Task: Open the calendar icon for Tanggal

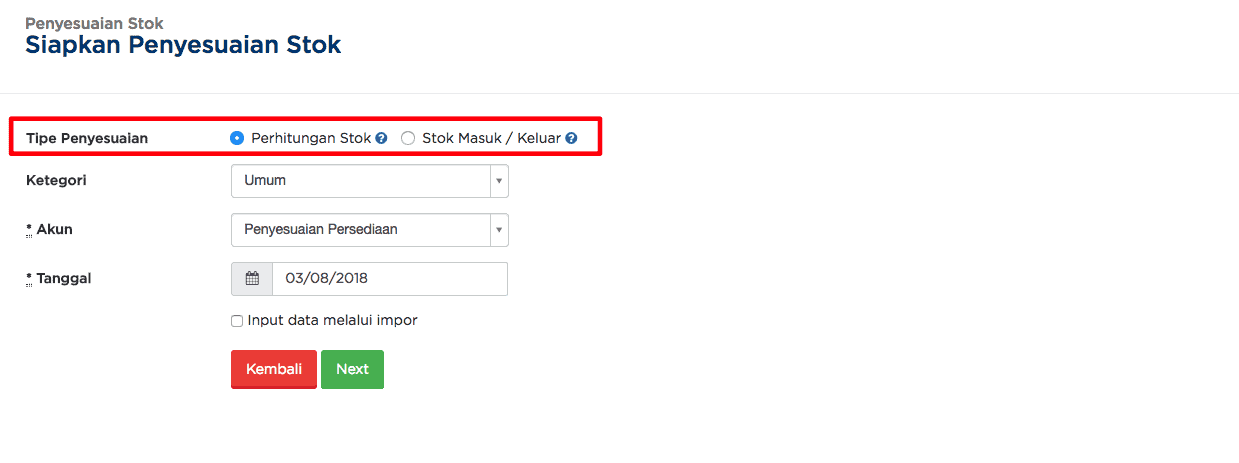Action: click(252, 279)
